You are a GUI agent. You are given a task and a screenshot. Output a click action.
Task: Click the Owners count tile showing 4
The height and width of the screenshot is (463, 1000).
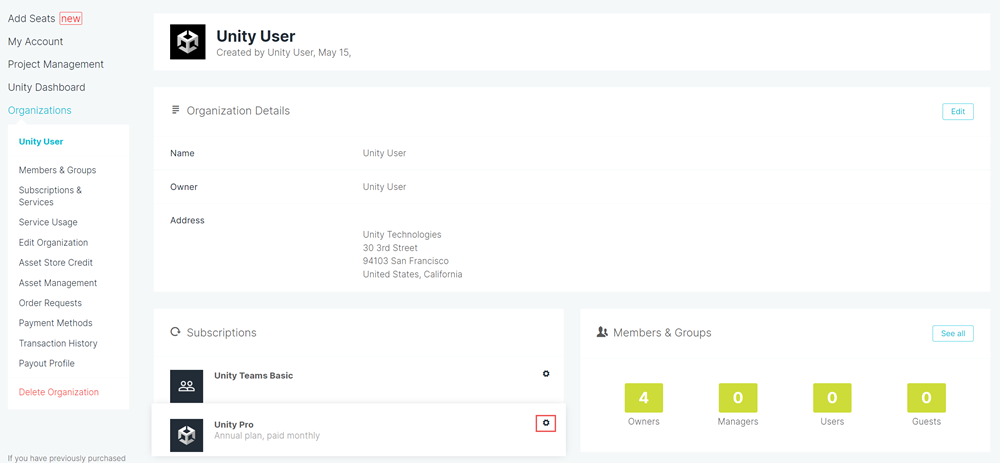point(643,398)
